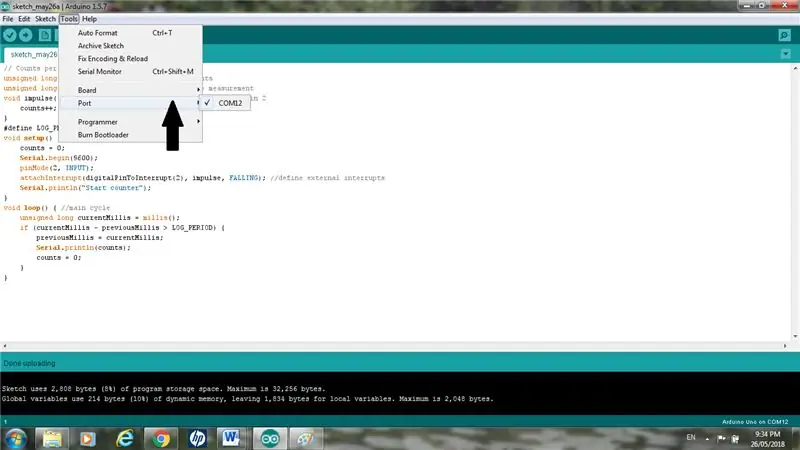
Task: Click 'previousMillis = currentMillis;' line
Action: pos(99,238)
